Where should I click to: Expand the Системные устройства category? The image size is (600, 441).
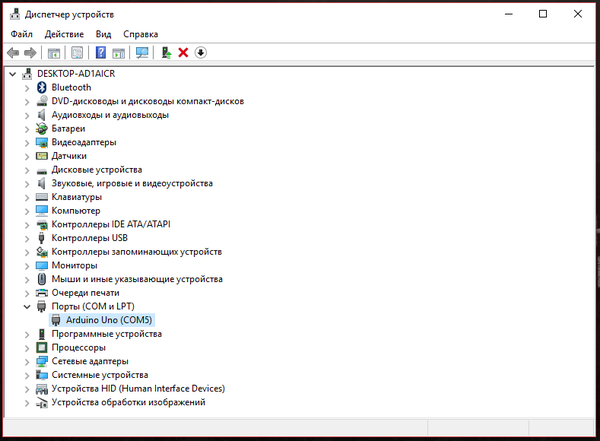point(27,375)
